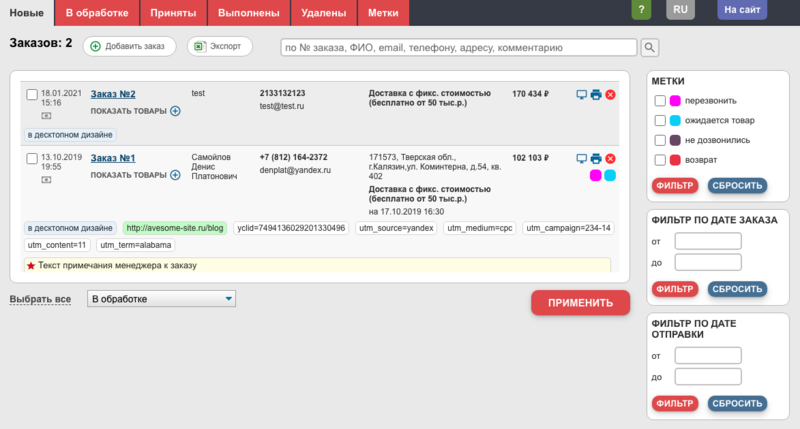Screen dimensions: 800x429
Task: Print Заказ №2 via printer icon
Action: (596, 94)
